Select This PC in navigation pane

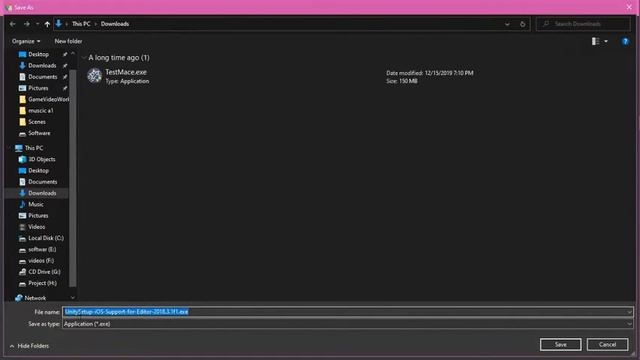(x=33, y=148)
